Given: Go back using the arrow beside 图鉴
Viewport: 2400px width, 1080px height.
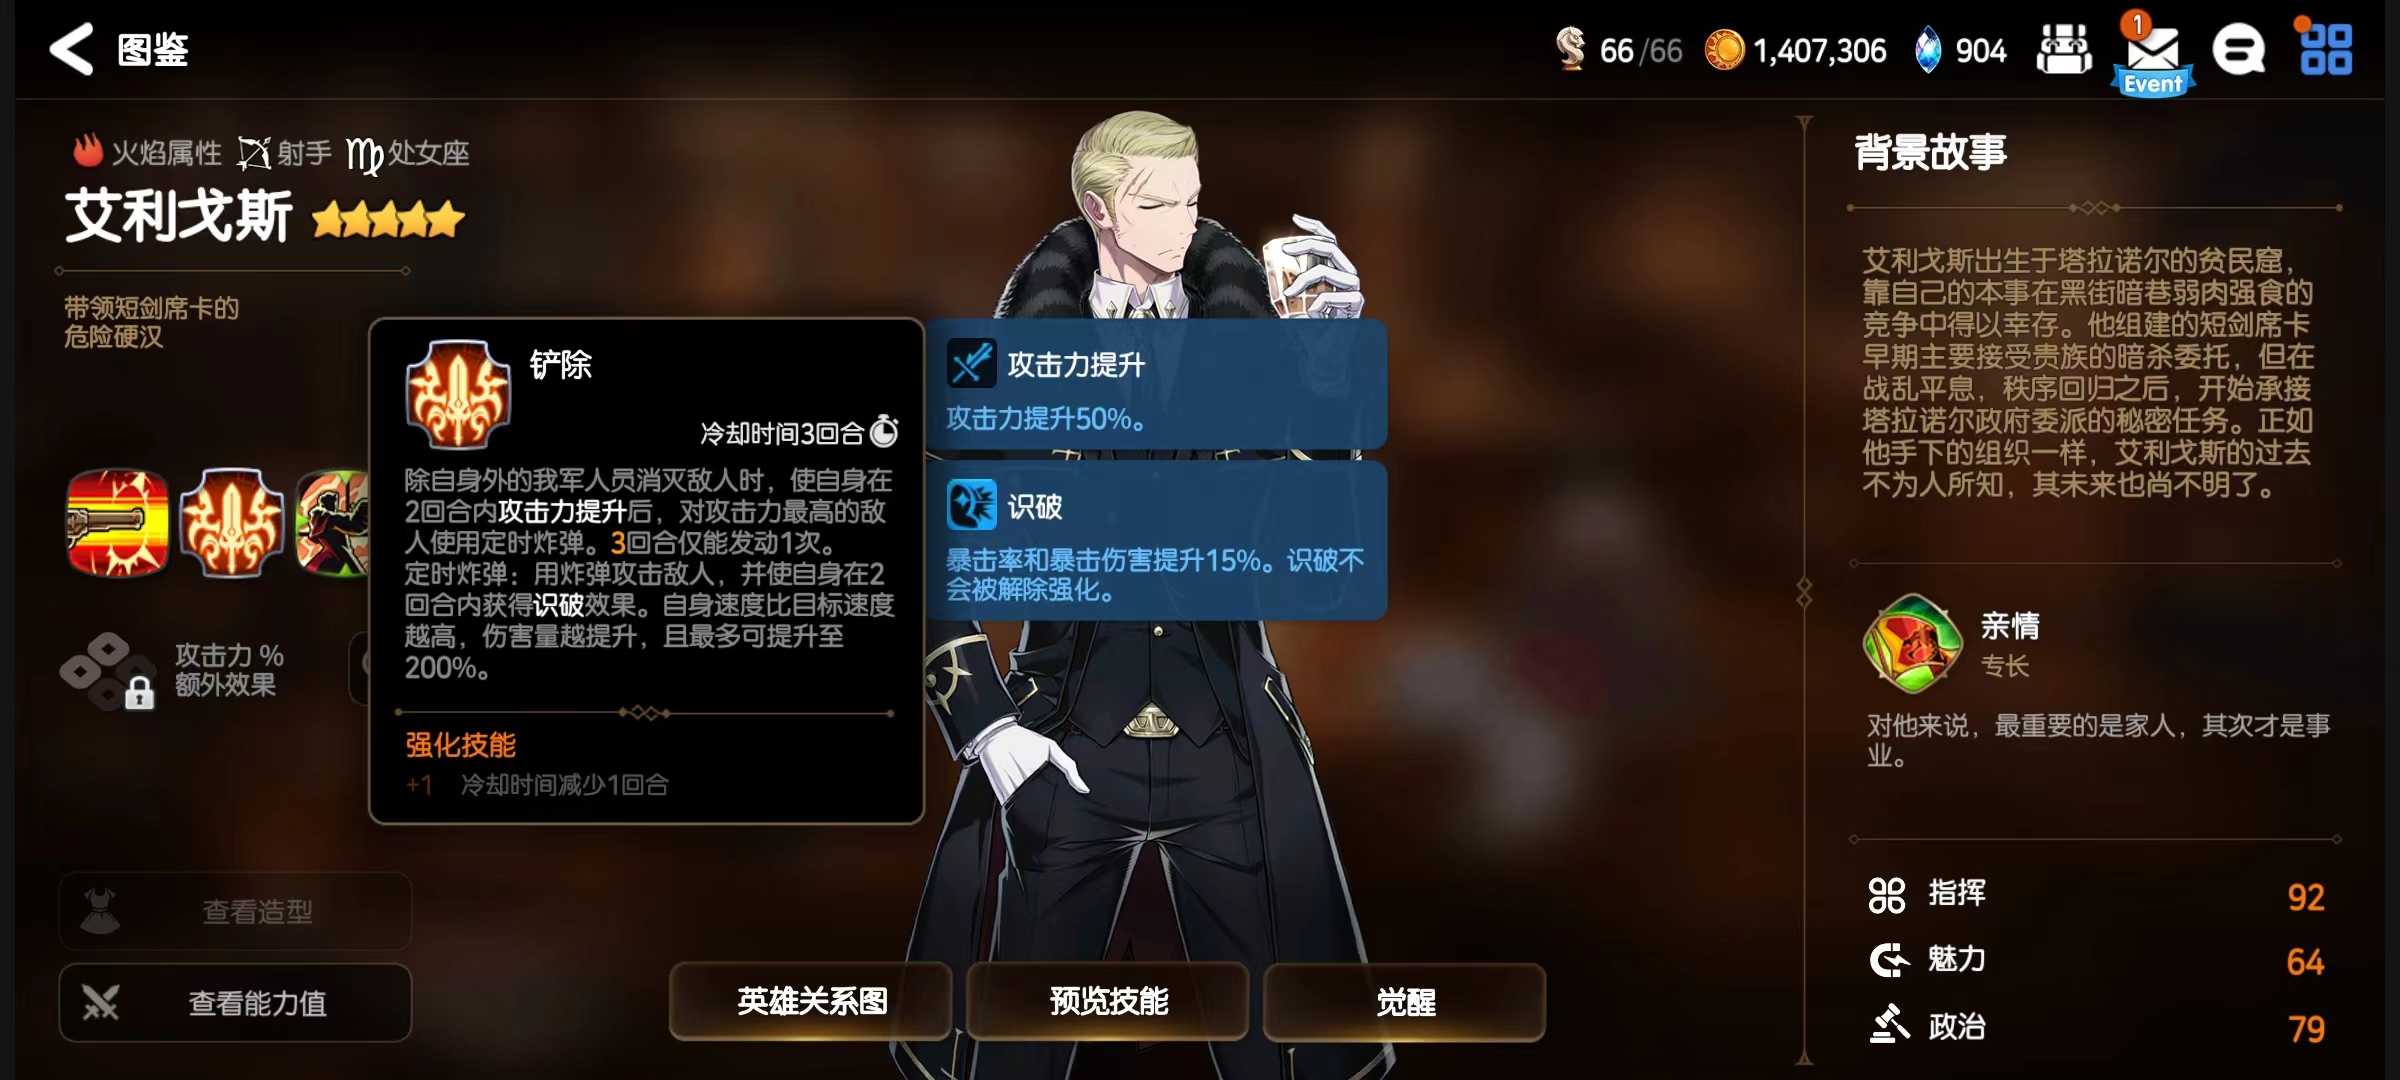Looking at the screenshot, I should 72,49.
